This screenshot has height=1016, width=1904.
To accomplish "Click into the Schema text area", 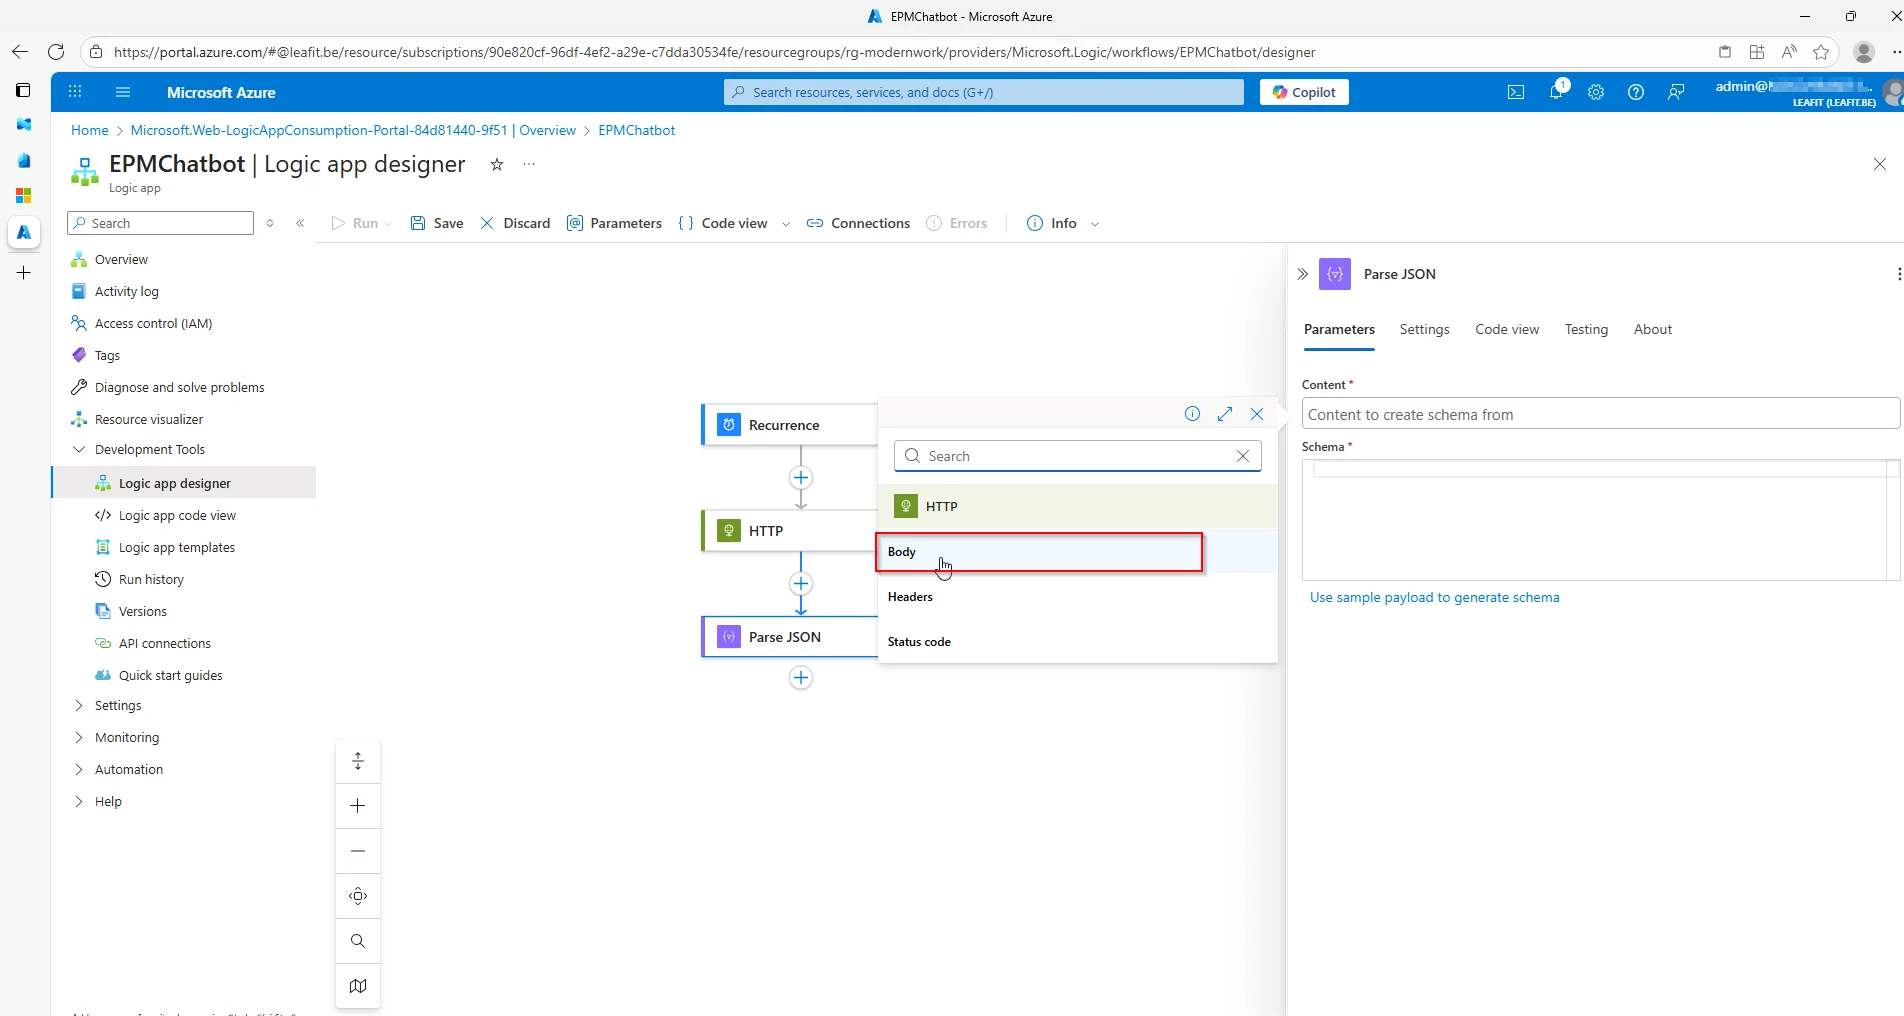I will pyautogui.click(x=1600, y=520).
